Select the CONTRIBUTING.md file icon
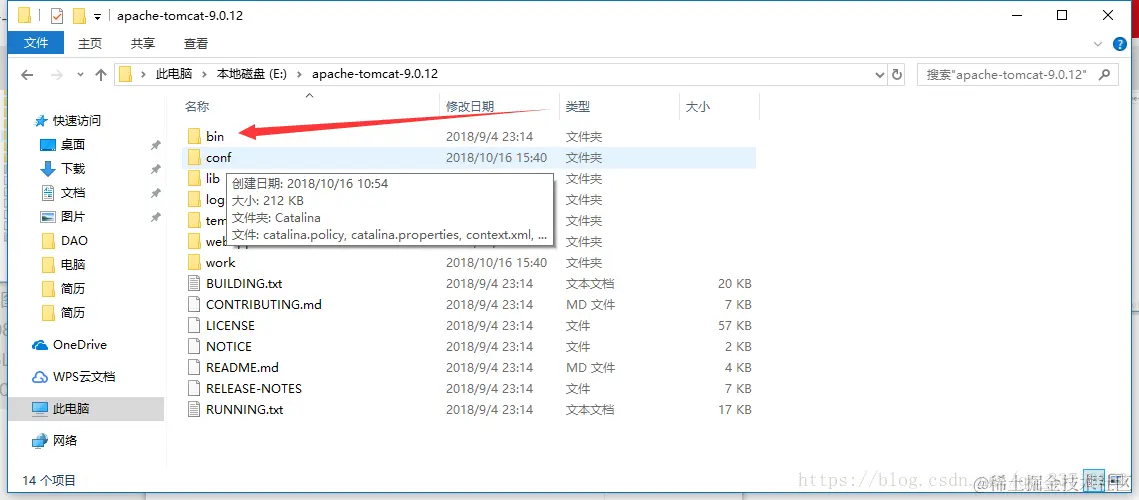Viewport: 1139px width, 500px height. 193,305
